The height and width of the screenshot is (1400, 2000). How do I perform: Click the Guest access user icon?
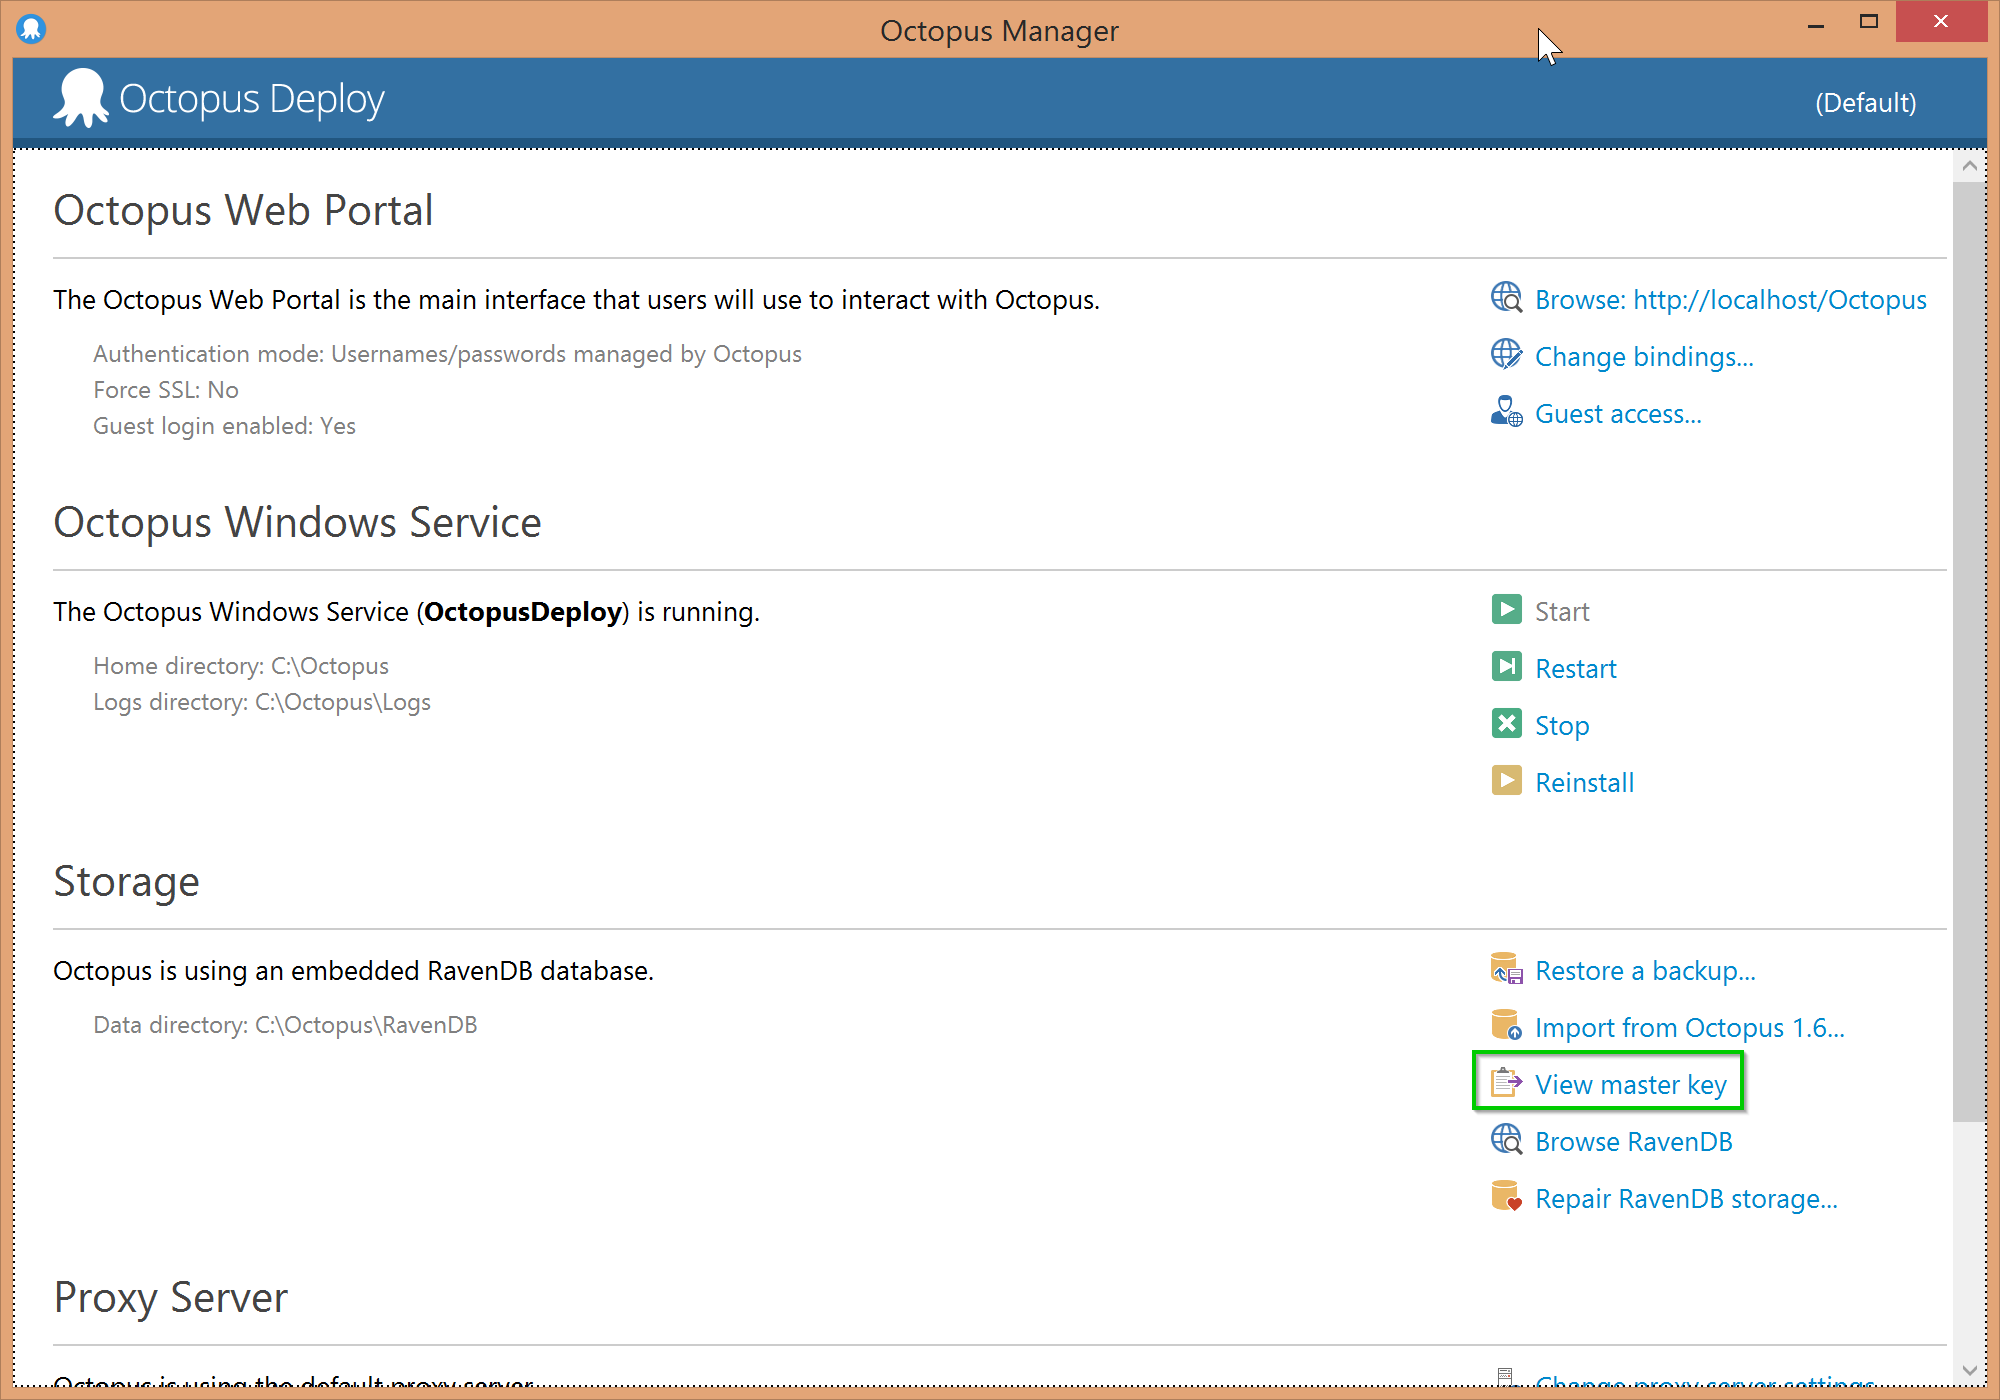[x=1506, y=412]
